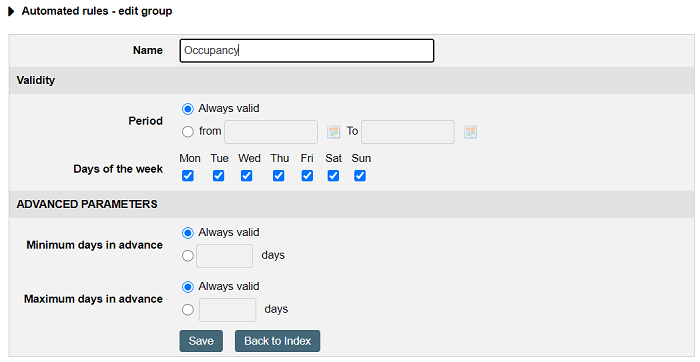Select the Period 'from' radio button
The height and width of the screenshot is (362, 700).
[188, 132]
